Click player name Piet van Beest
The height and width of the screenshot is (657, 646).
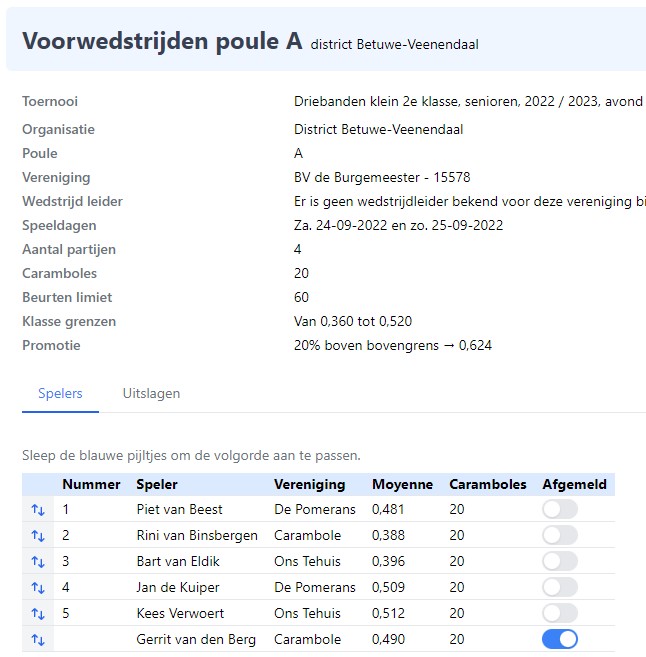179,510
